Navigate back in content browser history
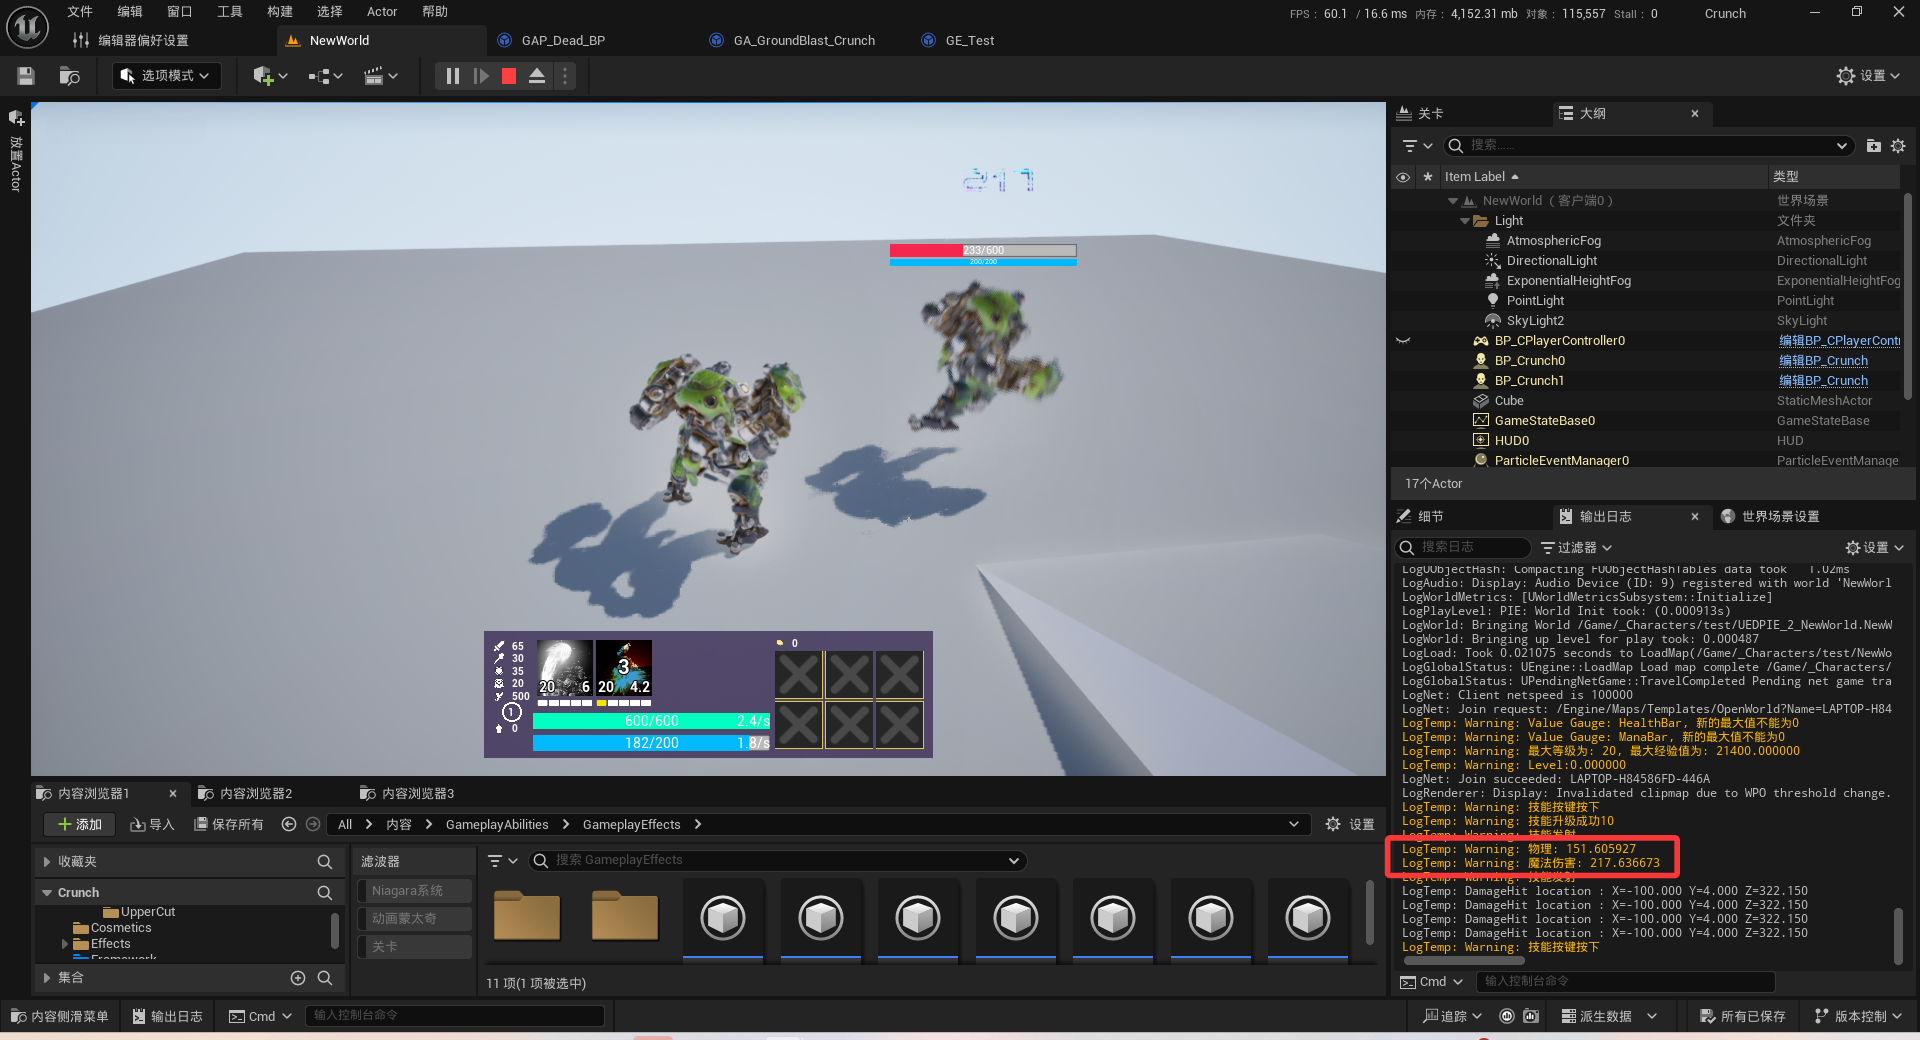This screenshot has width=1920, height=1040. coord(289,824)
